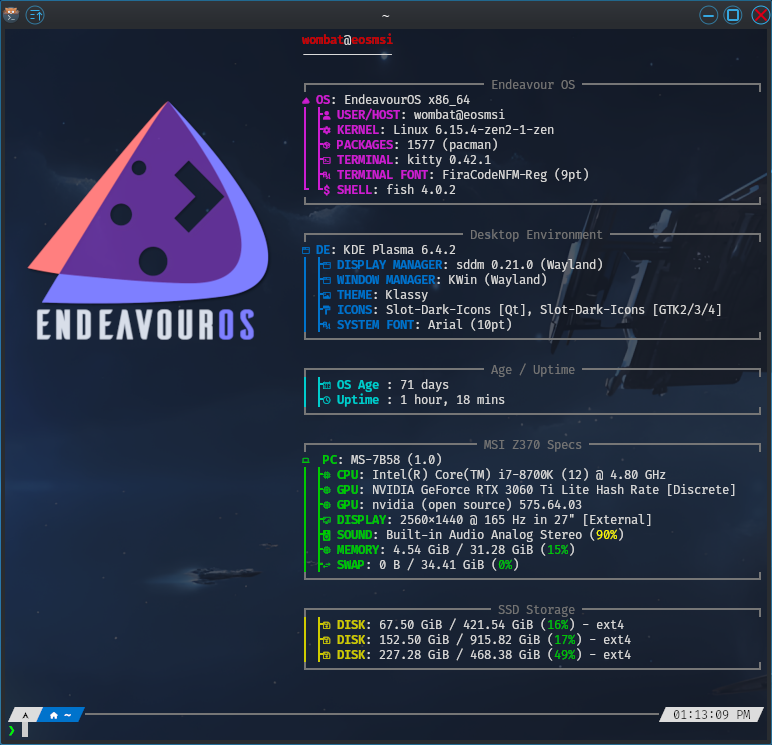Click the clock icon beside Uptime
Image resolution: width=772 pixels, height=745 pixels.
click(326, 400)
